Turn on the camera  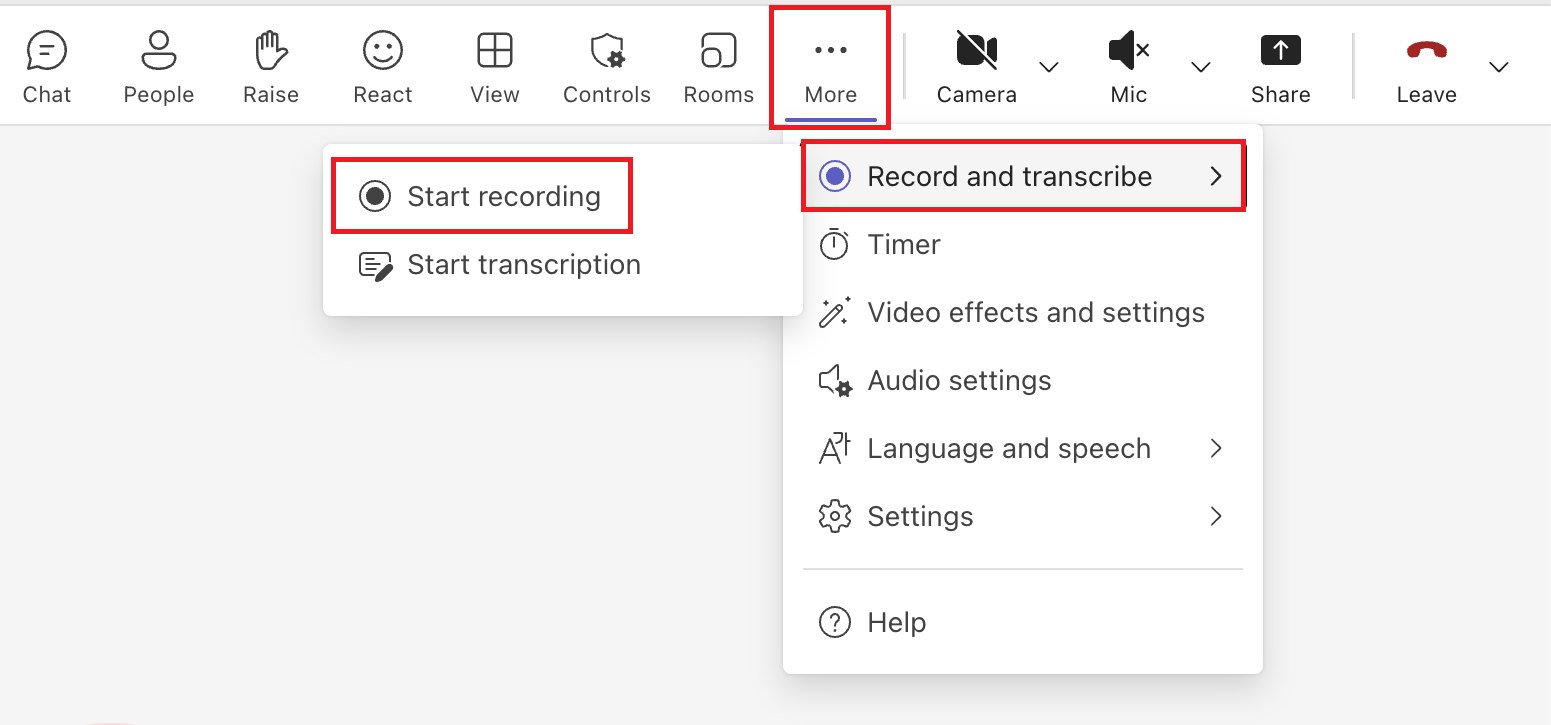point(976,67)
